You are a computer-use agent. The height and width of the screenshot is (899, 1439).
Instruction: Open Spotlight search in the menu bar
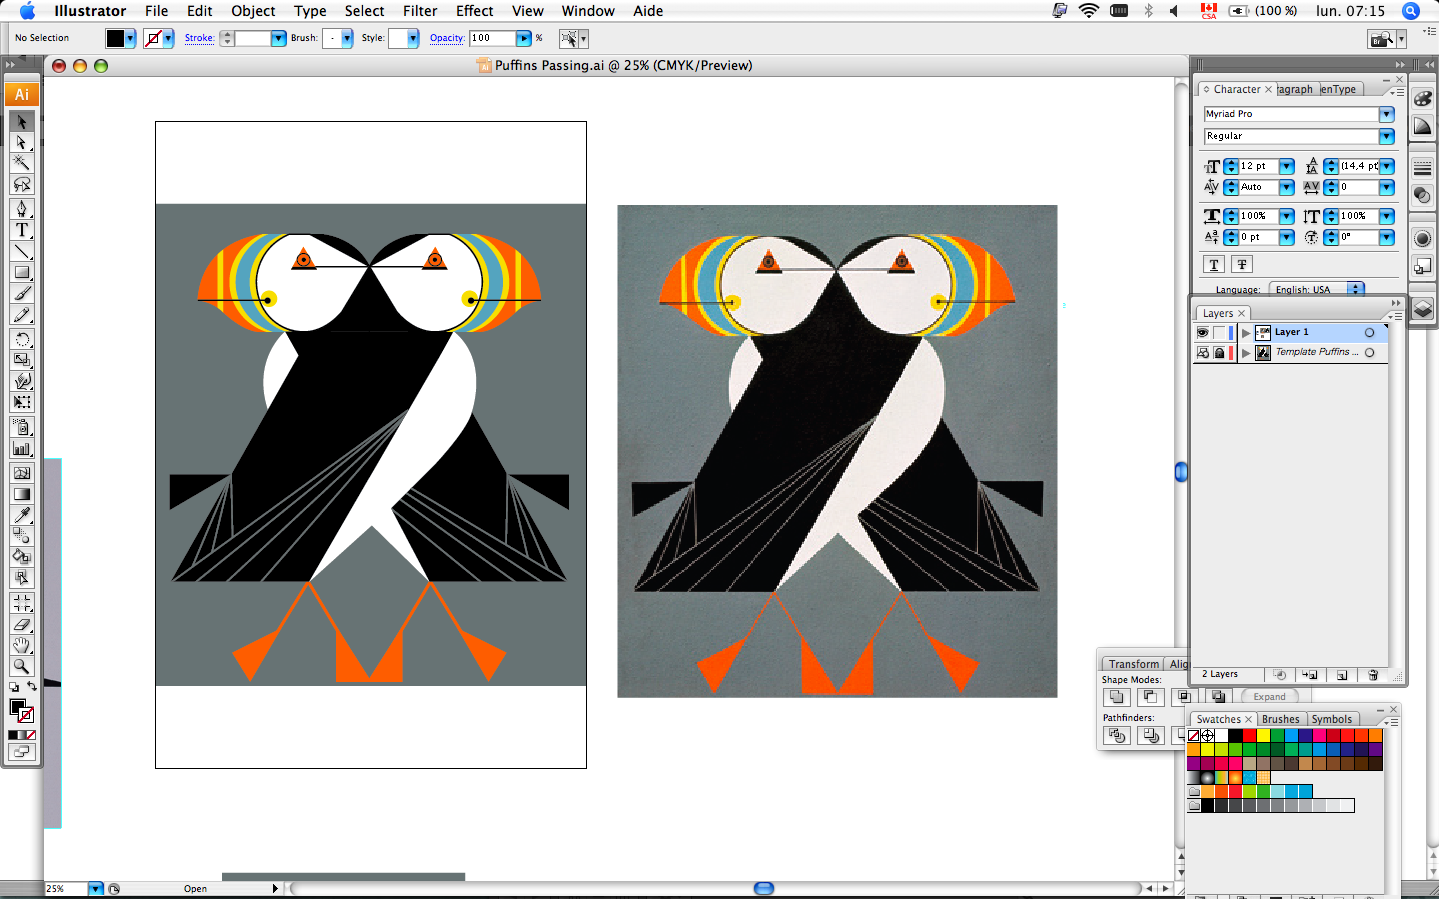coord(1411,11)
